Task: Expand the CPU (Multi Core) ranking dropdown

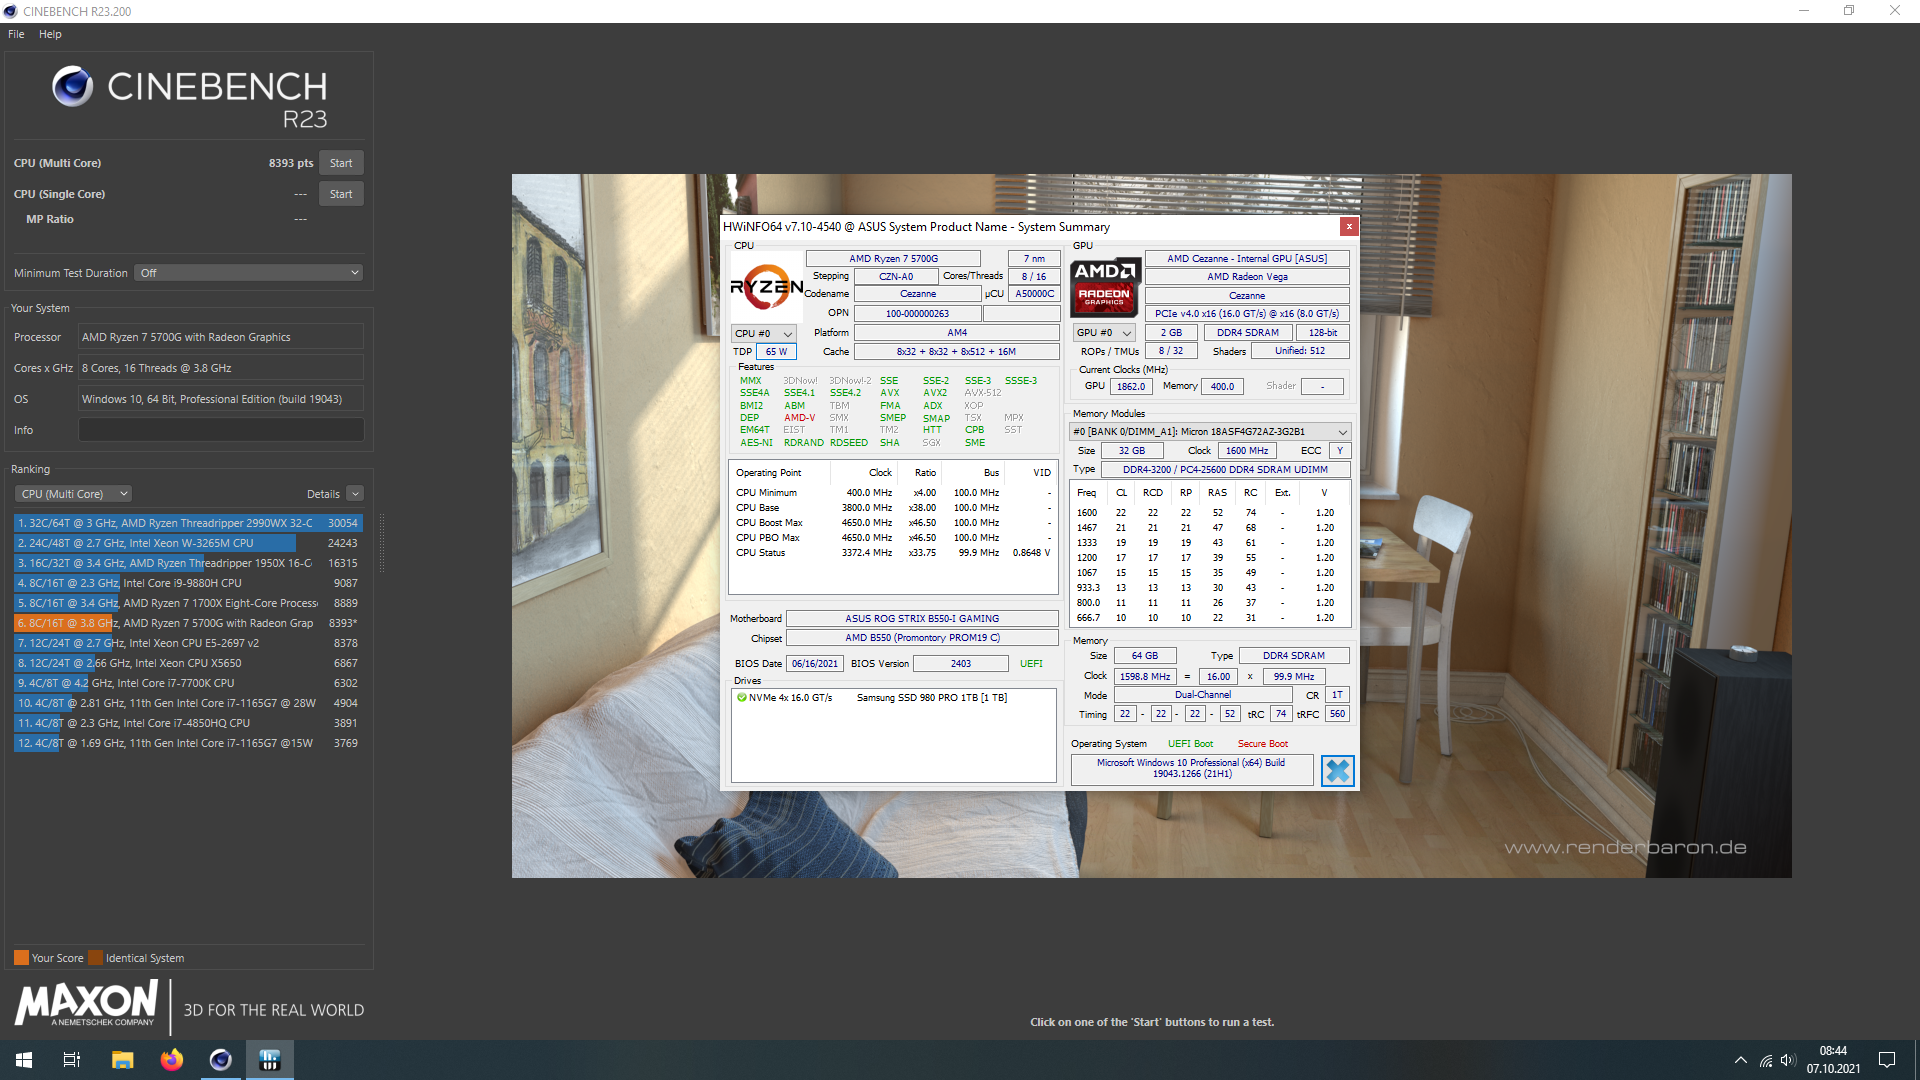Action: tap(73, 494)
